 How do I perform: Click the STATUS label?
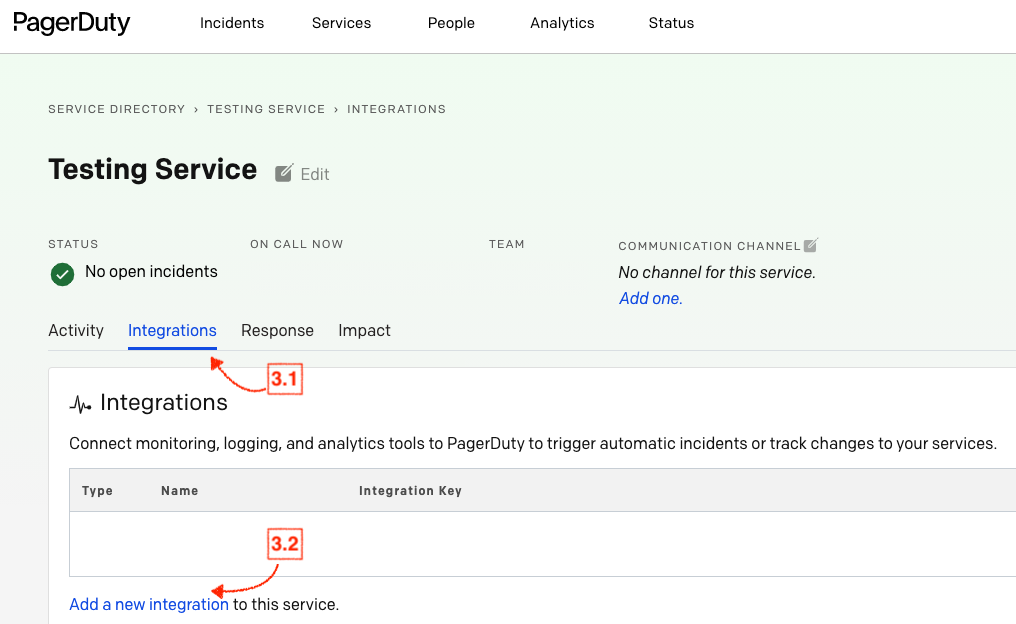point(73,244)
